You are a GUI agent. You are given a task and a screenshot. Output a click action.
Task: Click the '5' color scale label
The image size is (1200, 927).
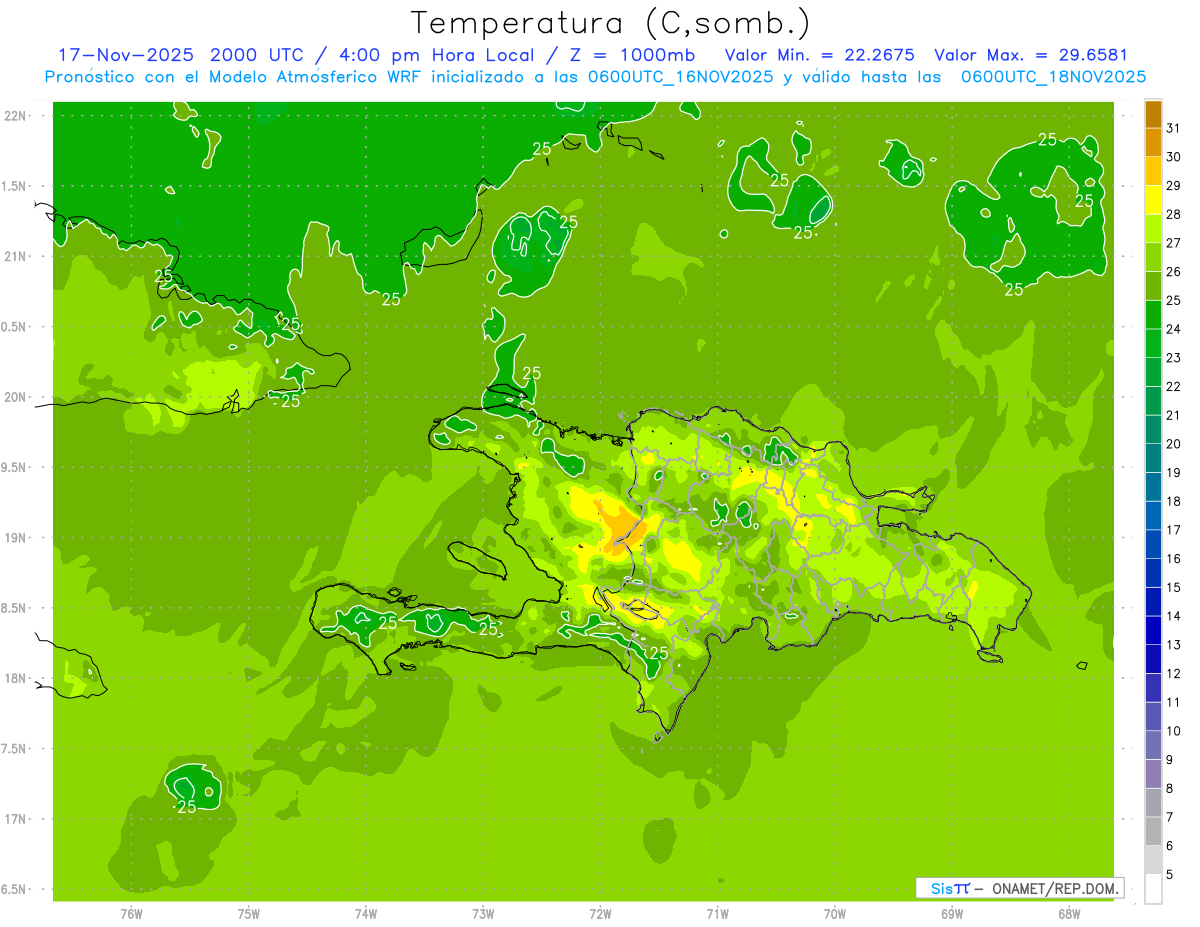click(1170, 875)
